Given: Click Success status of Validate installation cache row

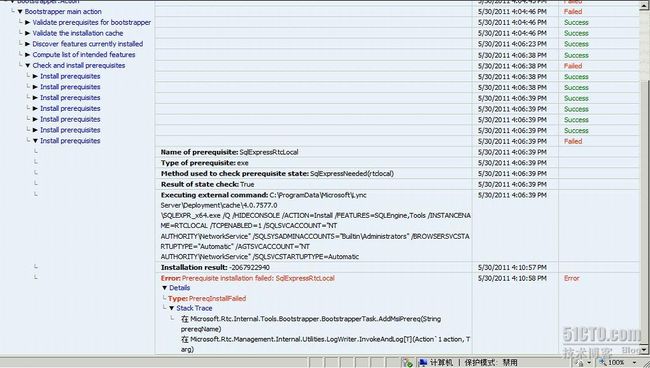Looking at the screenshot, I should (576, 33).
